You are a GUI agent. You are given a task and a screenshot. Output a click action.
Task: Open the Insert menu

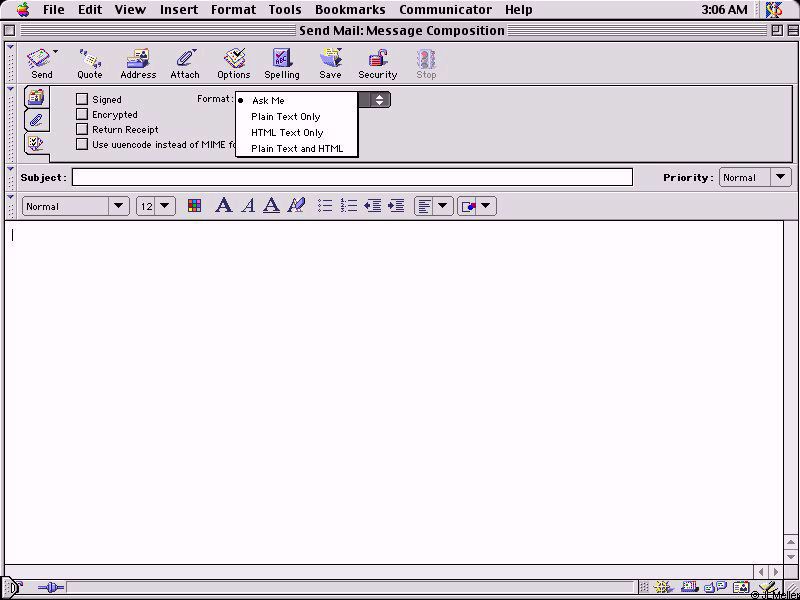click(179, 10)
